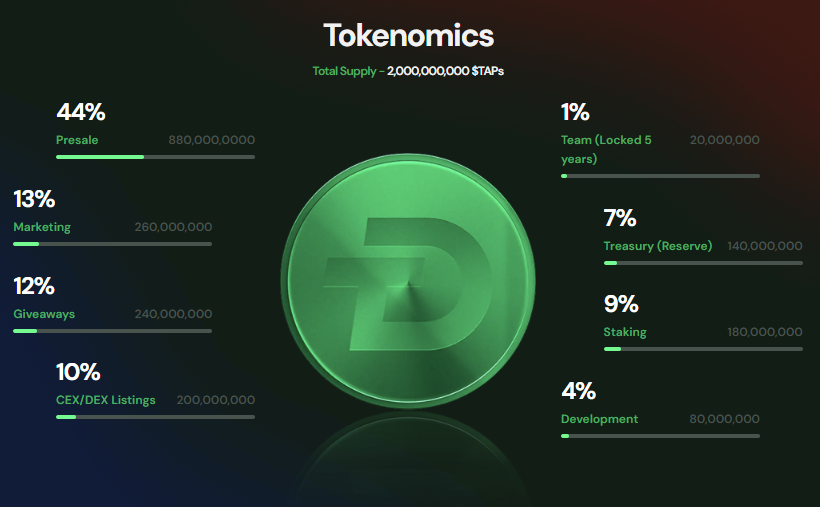Click the Treasury (Reserve) progress bar

coord(703,262)
